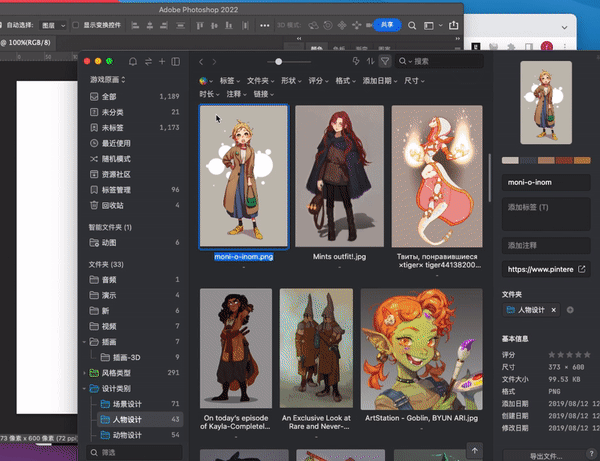Open the 标签 filter dropdown
600x461 pixels.
[230, 81]
